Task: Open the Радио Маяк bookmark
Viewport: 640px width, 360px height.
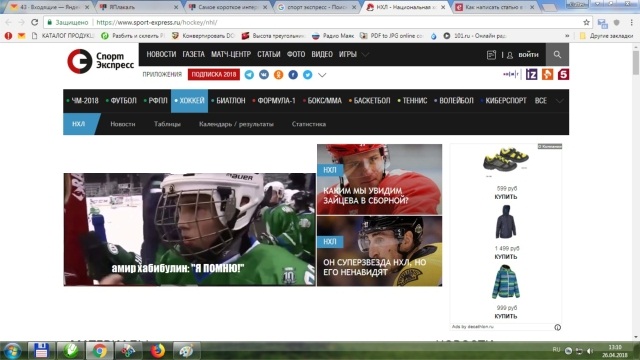Action: (x=333, y=36)
